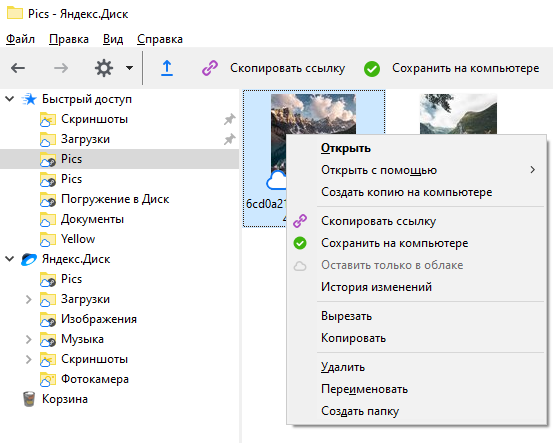Select Удалить in the context menu
The width and height of the screenshot is (553, 443).
click(343, 367)
